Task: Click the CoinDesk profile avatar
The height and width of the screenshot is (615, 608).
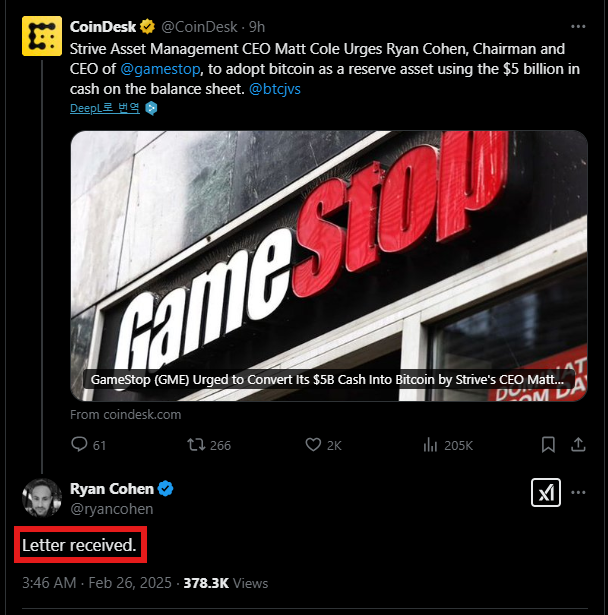Action: (x=40, y=39)
